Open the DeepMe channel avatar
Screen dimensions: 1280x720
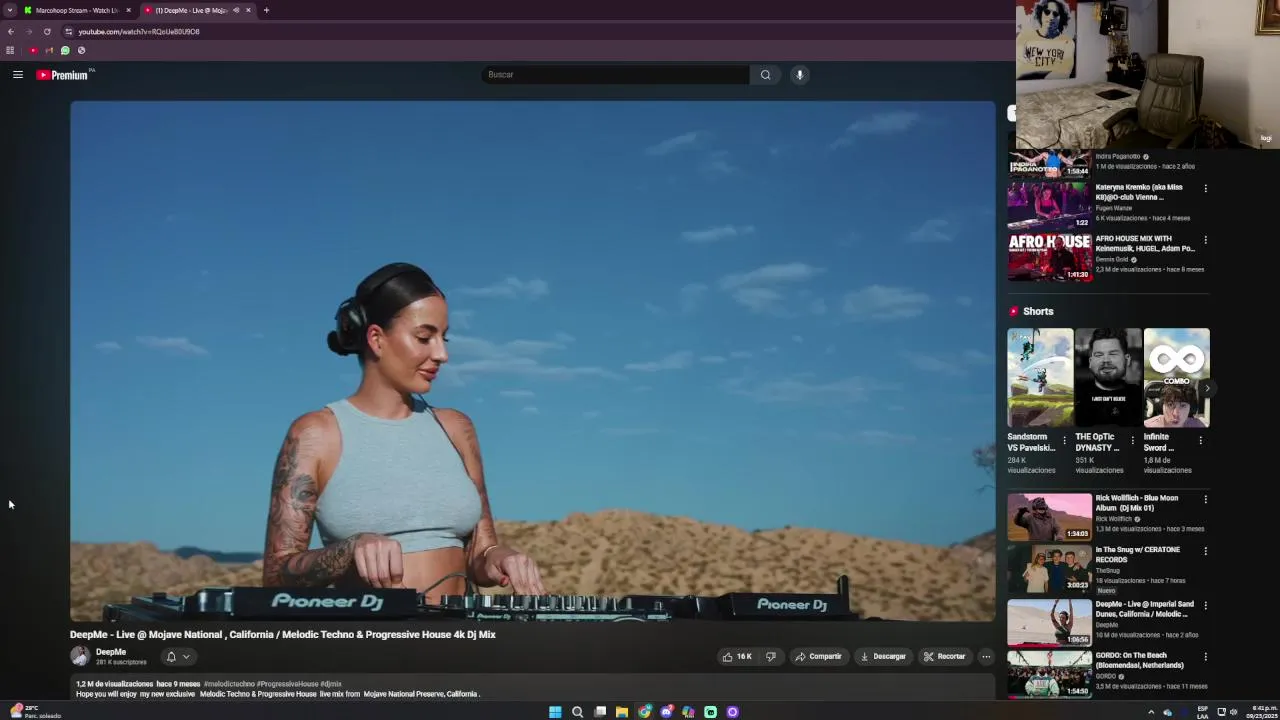pos(80,656)
